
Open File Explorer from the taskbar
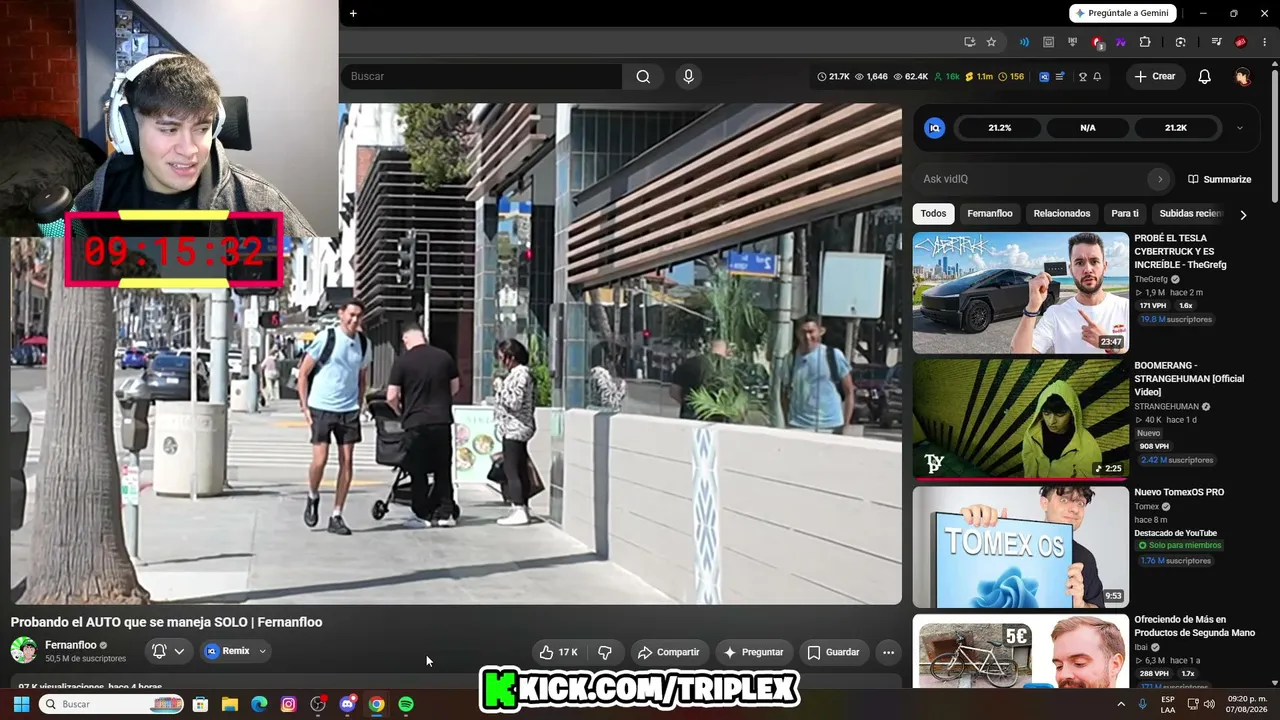[x=229, y=704]
